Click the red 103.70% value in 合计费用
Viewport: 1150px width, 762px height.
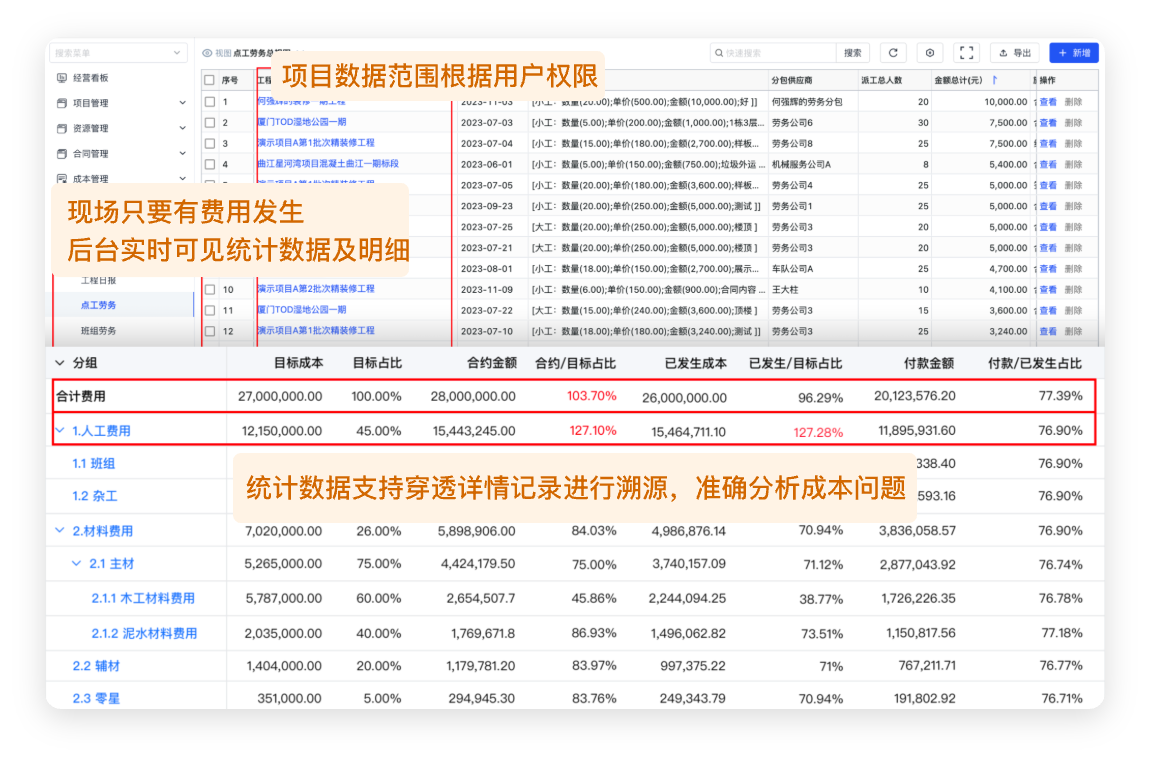(591, 396)
